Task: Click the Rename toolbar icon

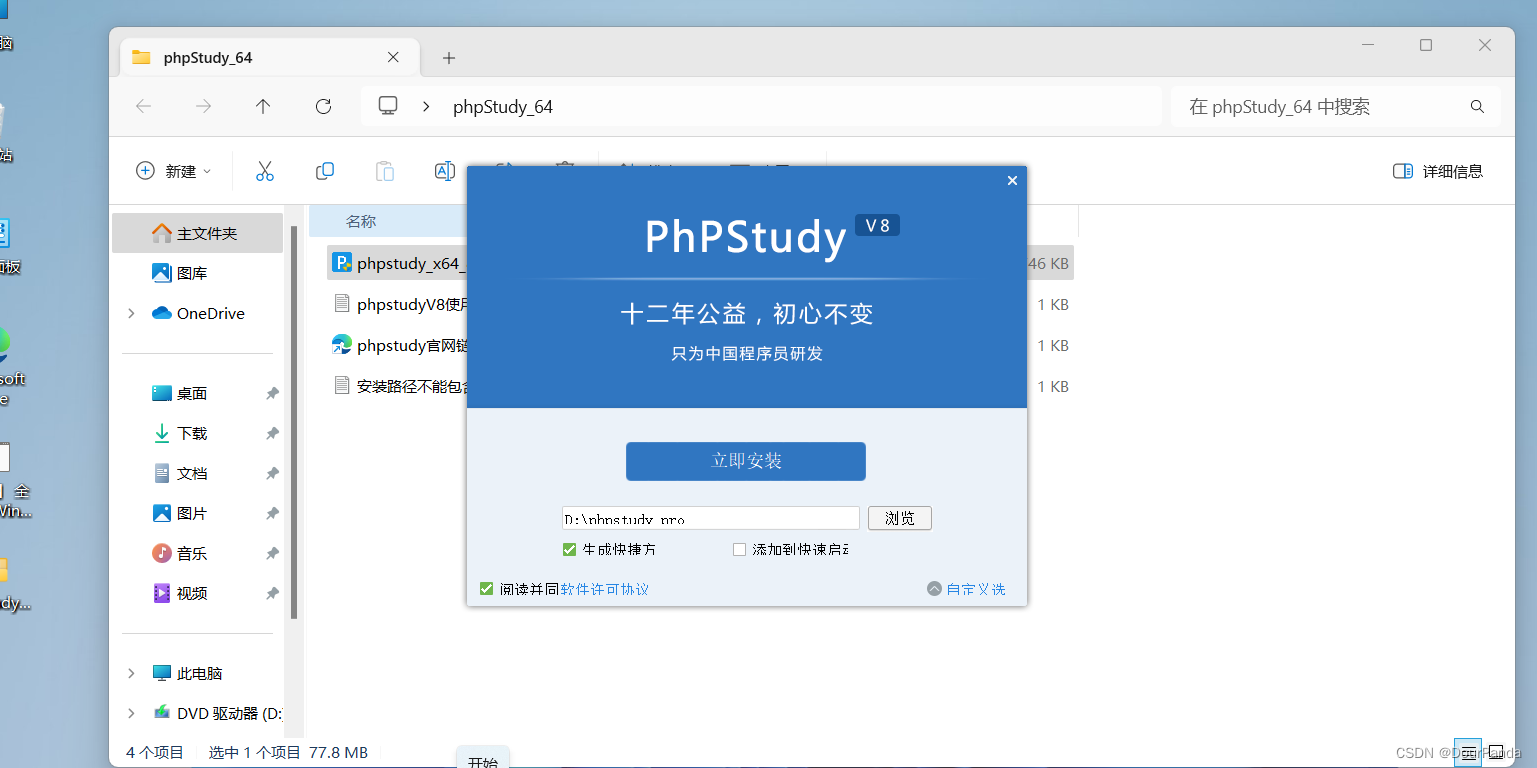Action: point(445,171)
